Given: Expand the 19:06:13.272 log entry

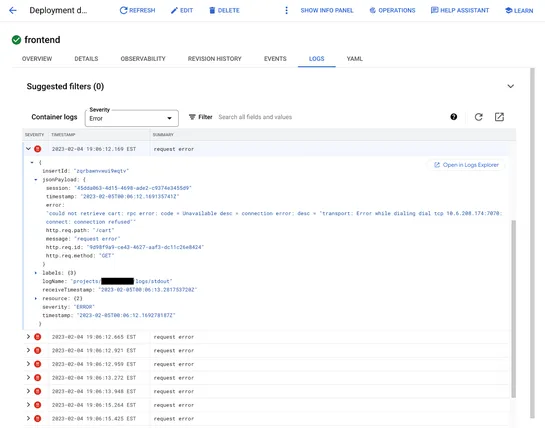Looking at the screenshot, I should coord(28,377).
